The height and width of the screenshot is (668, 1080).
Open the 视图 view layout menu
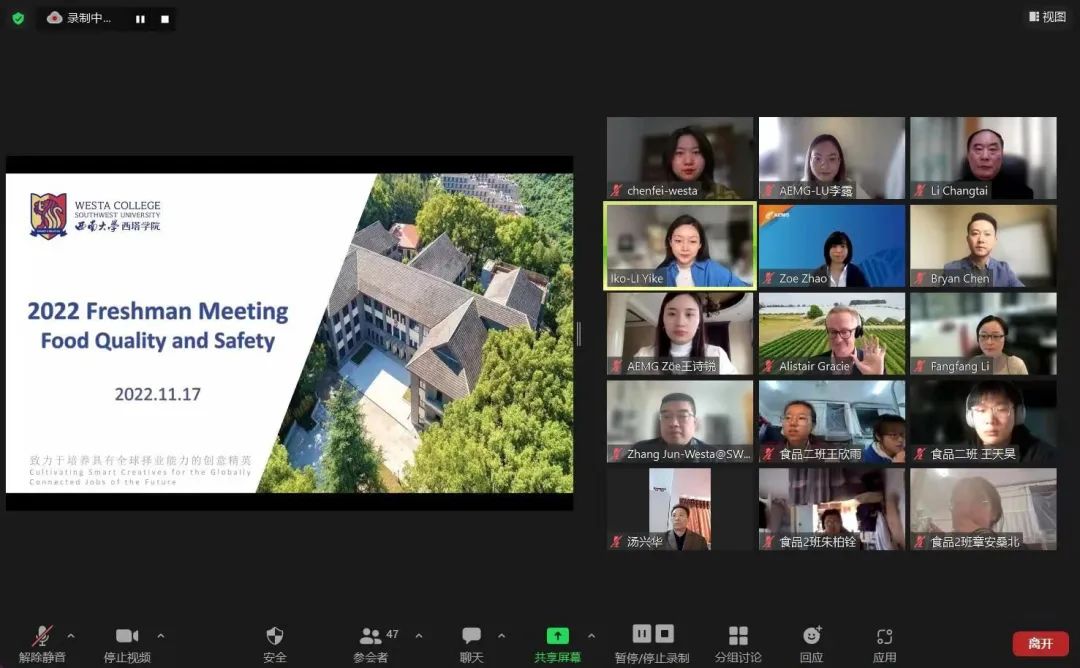[x=1047, y=17]
